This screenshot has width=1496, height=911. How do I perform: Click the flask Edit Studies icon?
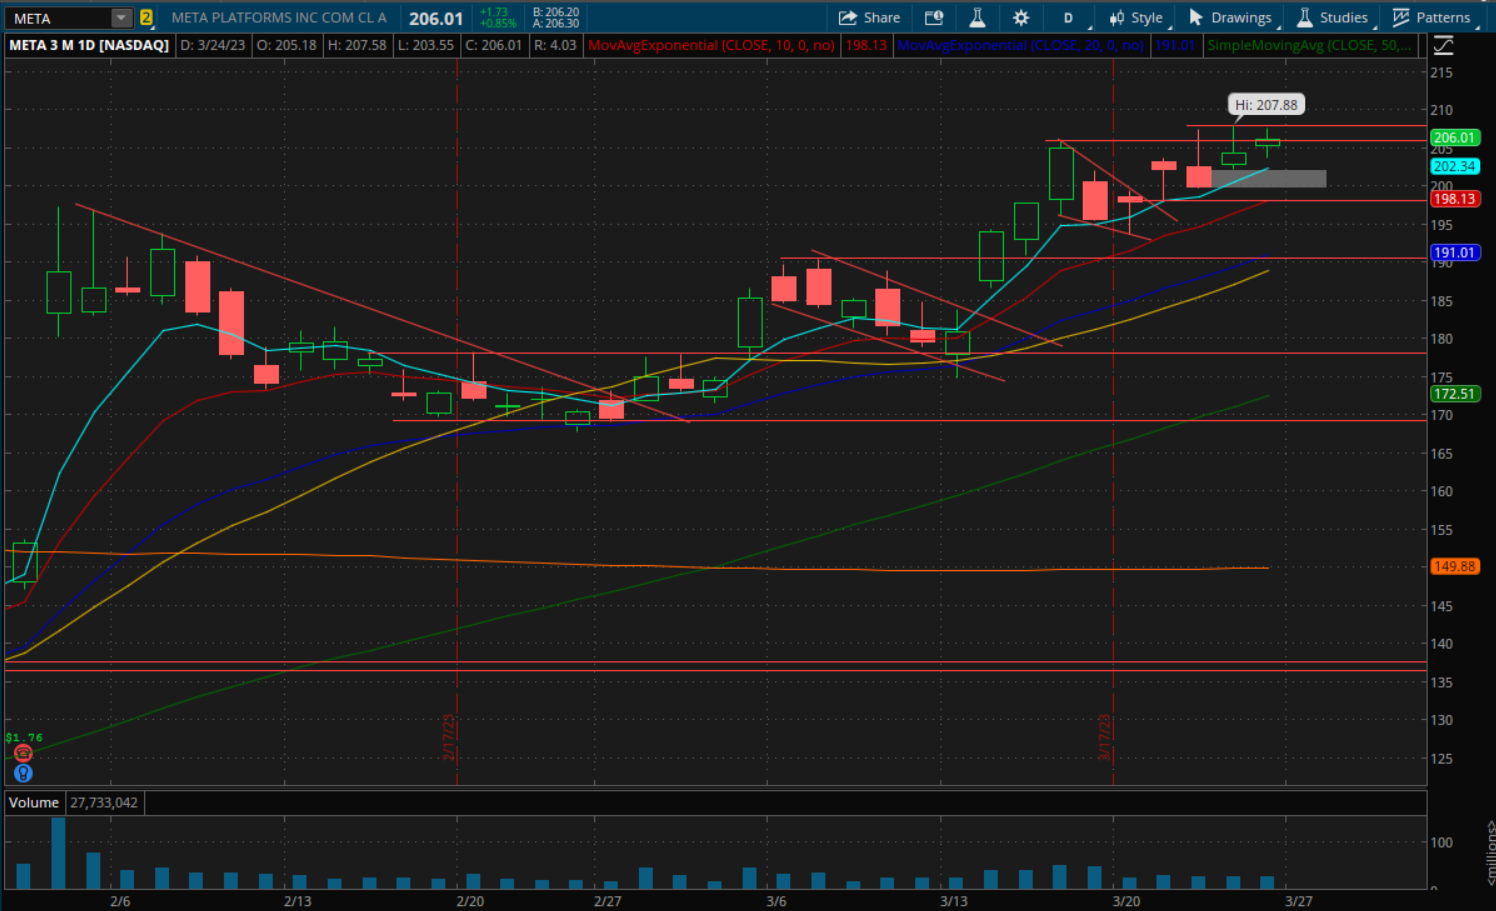pos(977,17)
